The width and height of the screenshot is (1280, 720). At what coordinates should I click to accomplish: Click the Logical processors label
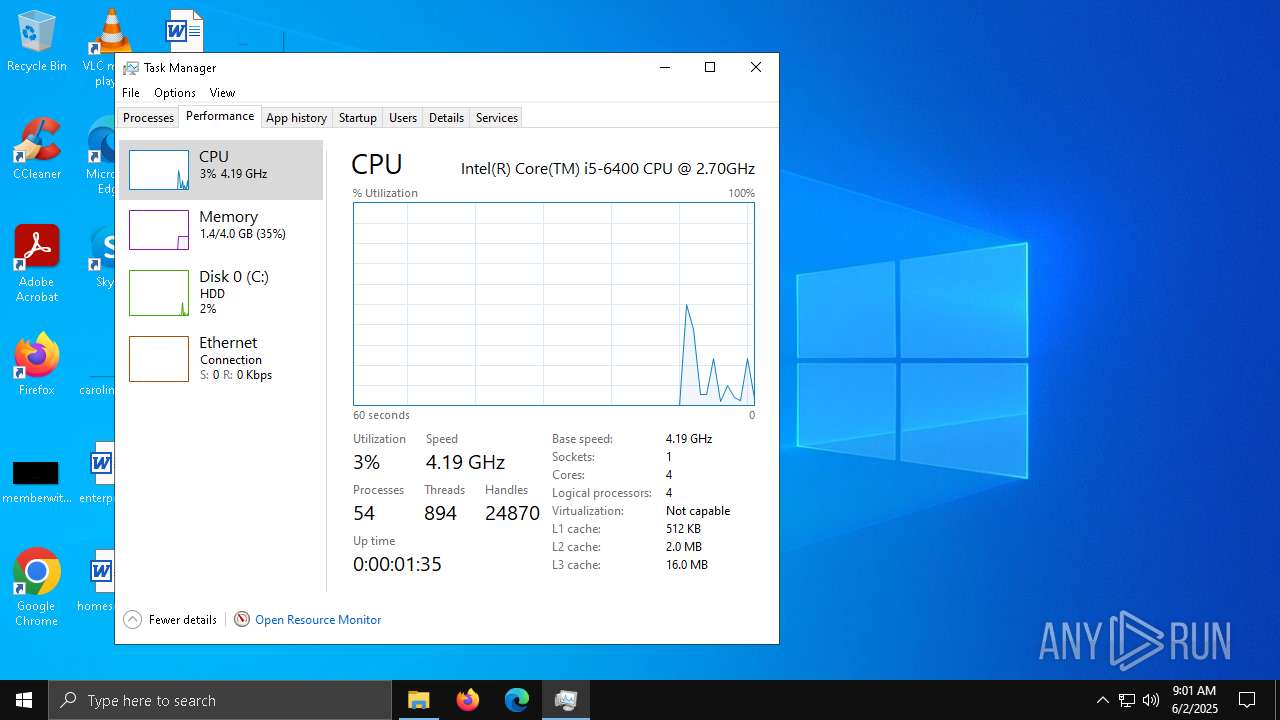coord(602,493)
